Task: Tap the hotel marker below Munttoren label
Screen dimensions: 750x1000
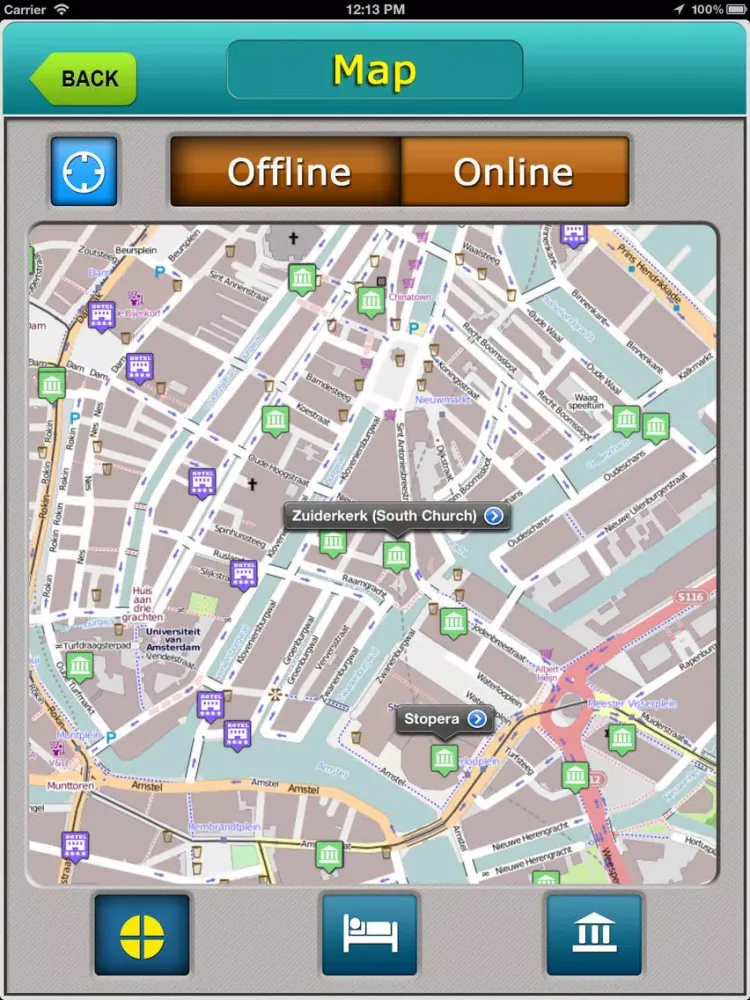Action: [75, 848]
